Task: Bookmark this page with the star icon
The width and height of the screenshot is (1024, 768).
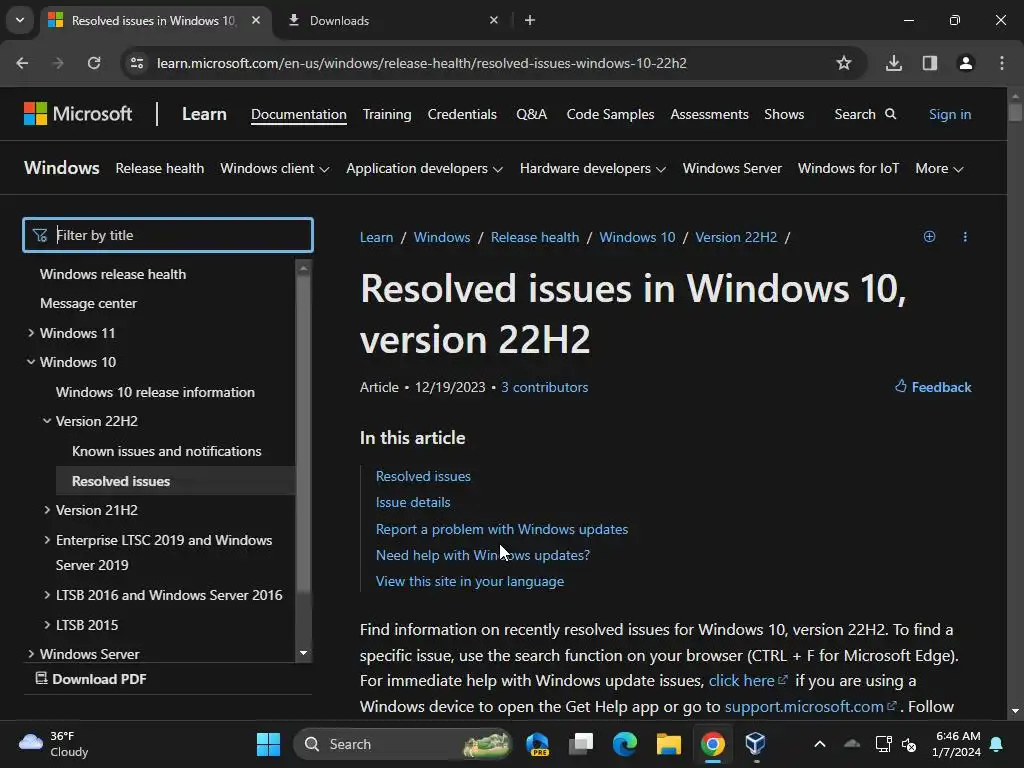Action: (x=844, y=63)
